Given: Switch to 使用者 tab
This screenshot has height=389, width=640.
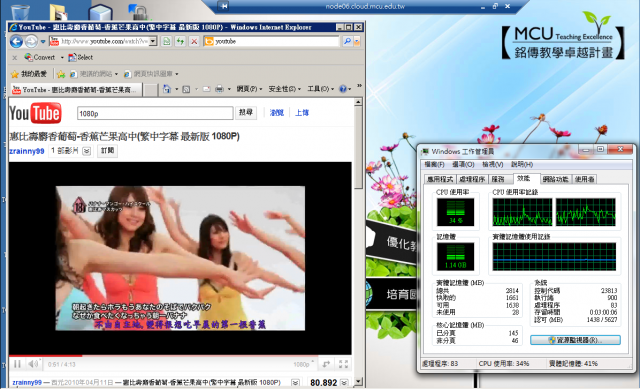Looking at the screenshot, I should point(584,179).
